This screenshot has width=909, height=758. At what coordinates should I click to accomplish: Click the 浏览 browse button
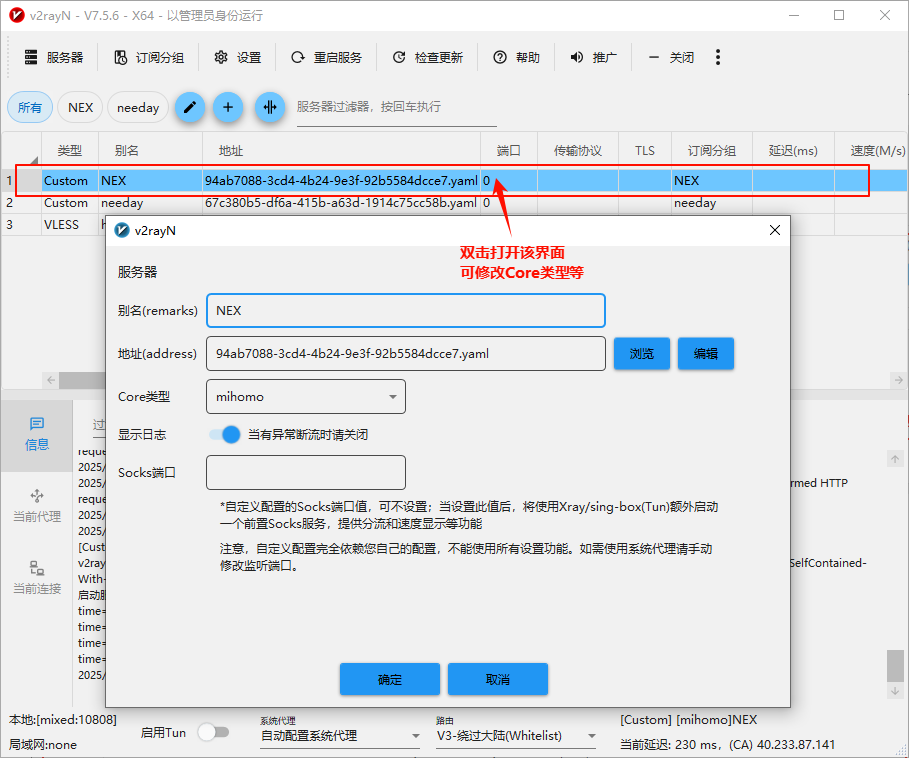(641, 353)
